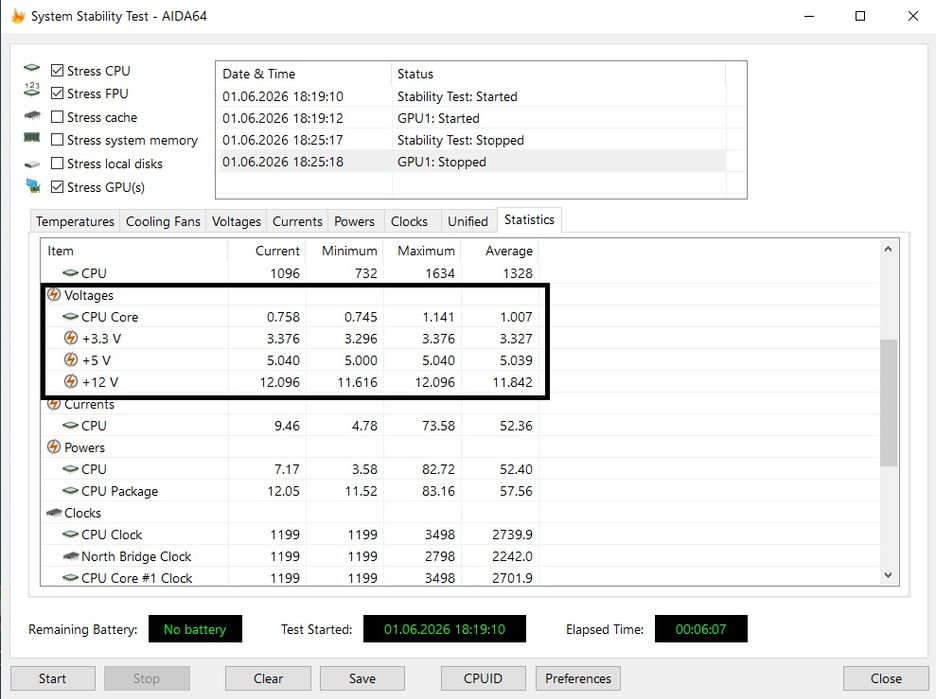Viewport: 936px width, 699px height.
Task: Disable the Stress GPU(s) checkbox
Action: (x=57, y=187)
